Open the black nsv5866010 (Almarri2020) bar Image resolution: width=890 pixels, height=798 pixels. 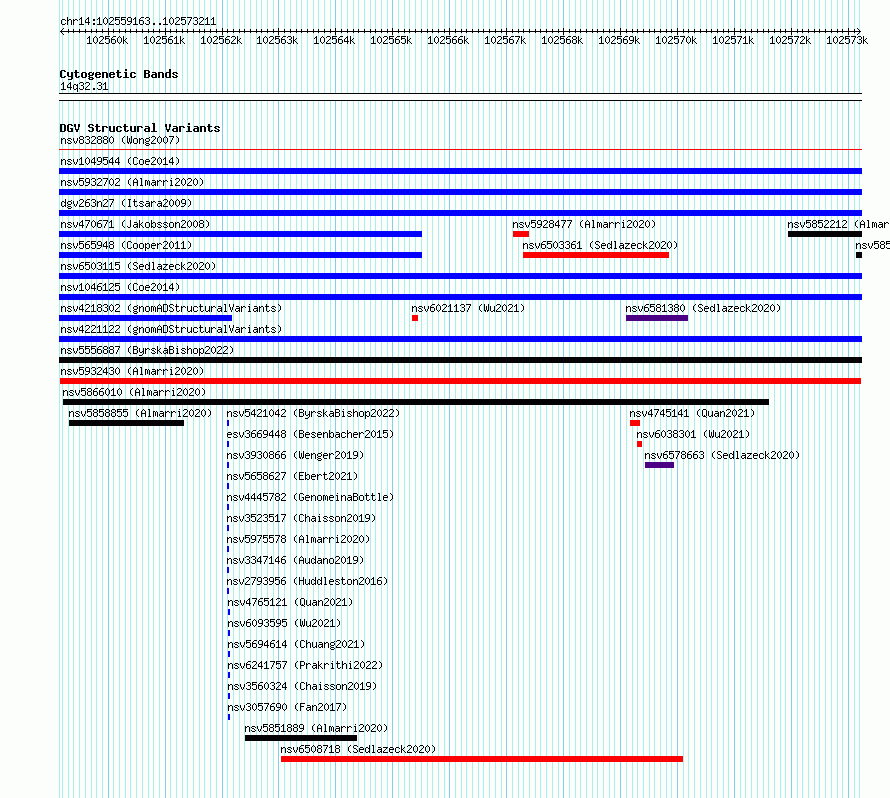click(416, 402)
